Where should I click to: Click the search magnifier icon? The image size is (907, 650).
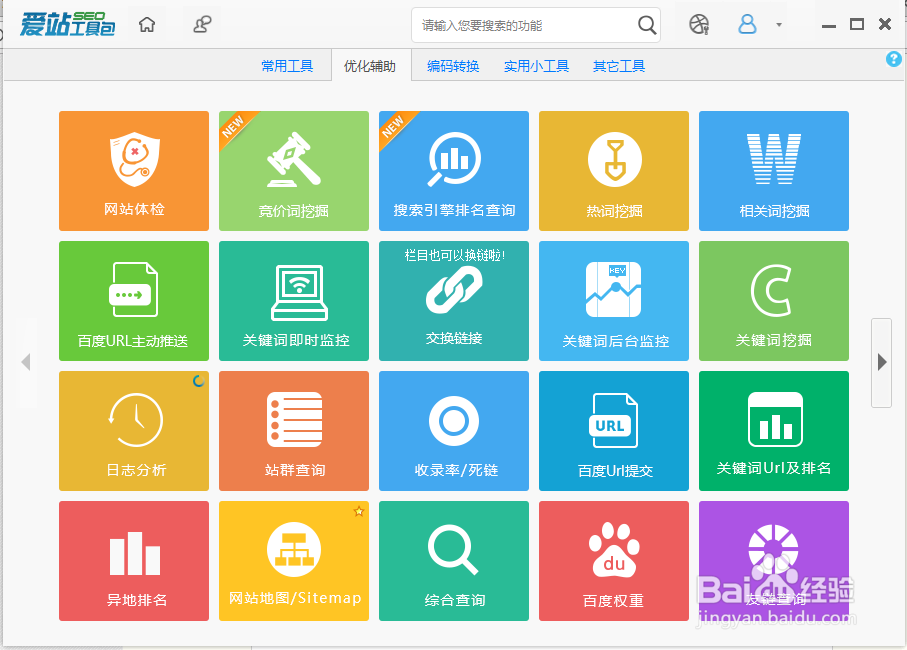tap(647, 25)
